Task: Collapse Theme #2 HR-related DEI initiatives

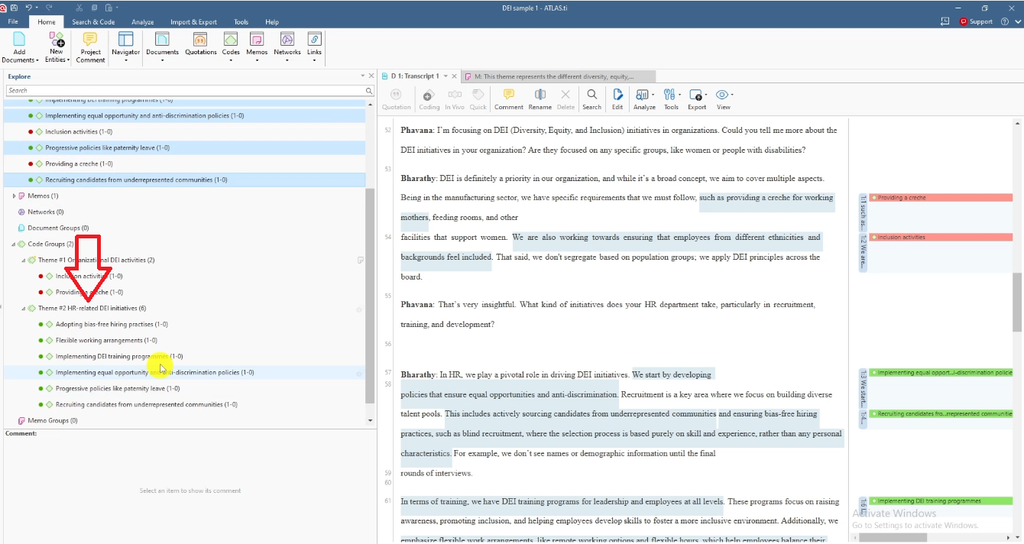Action: coord(24,308)
